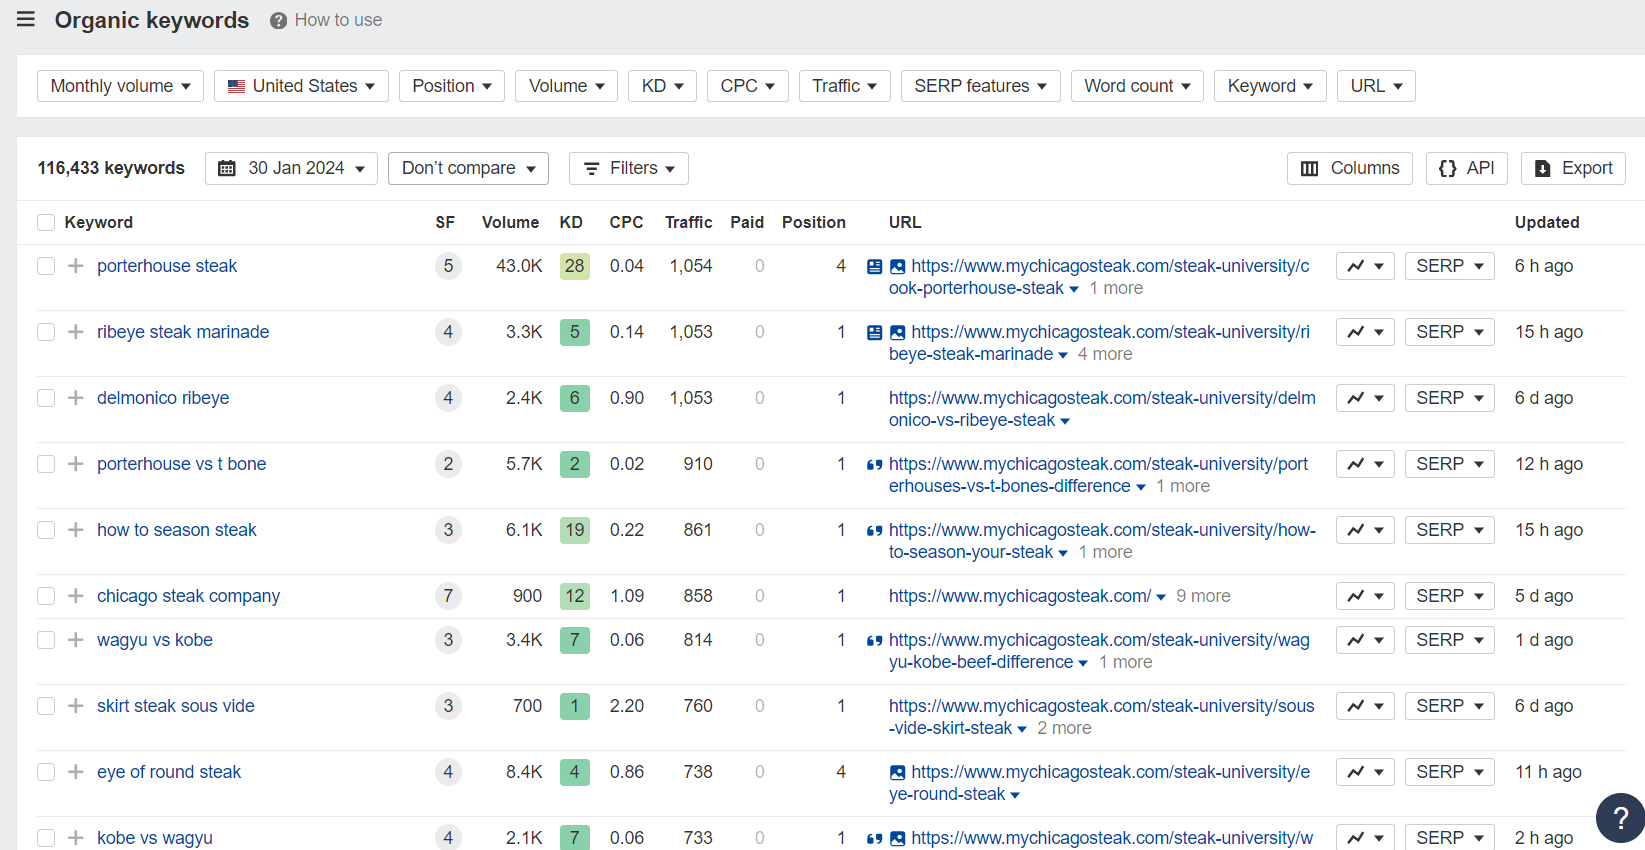Sort by KD column header
The image size is (1645, 850).
(x=571, y=222)
